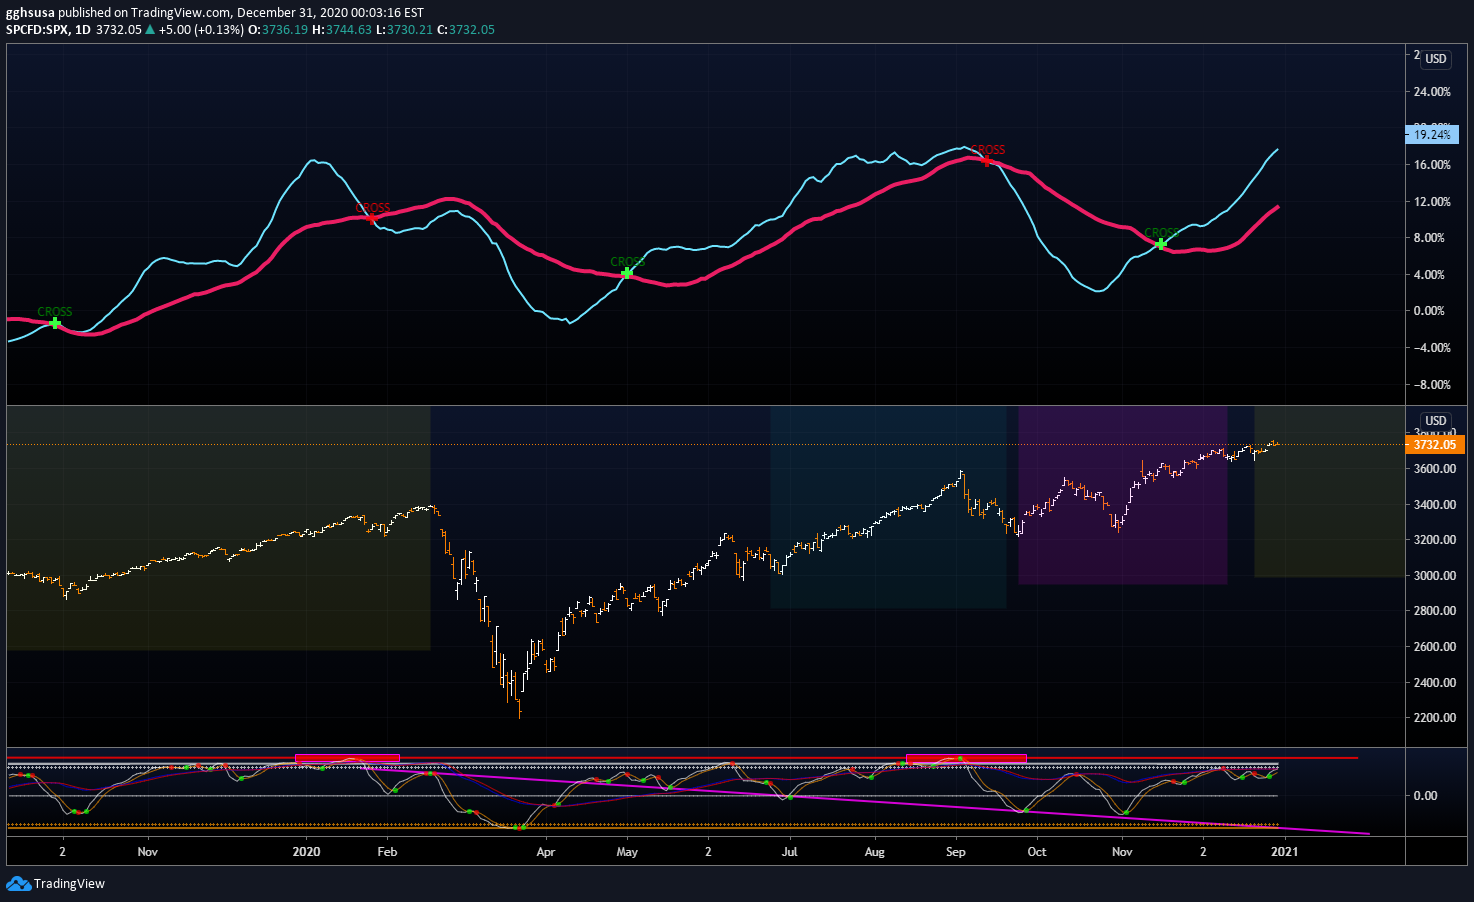Click the orange 3732.05 price label
This screenshot has width=1474, height=902.
click(1434, 444)
